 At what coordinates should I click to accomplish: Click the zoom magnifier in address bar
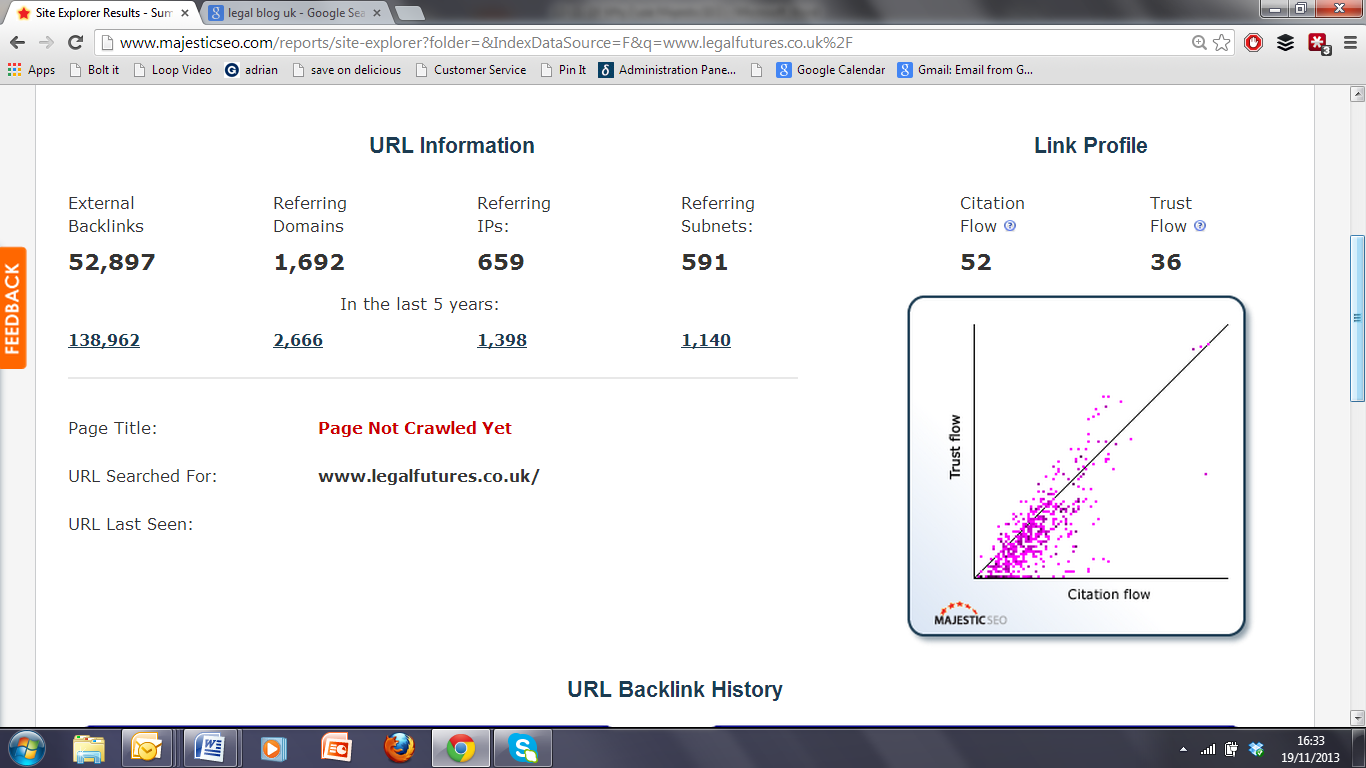[x=1199, y=42]
